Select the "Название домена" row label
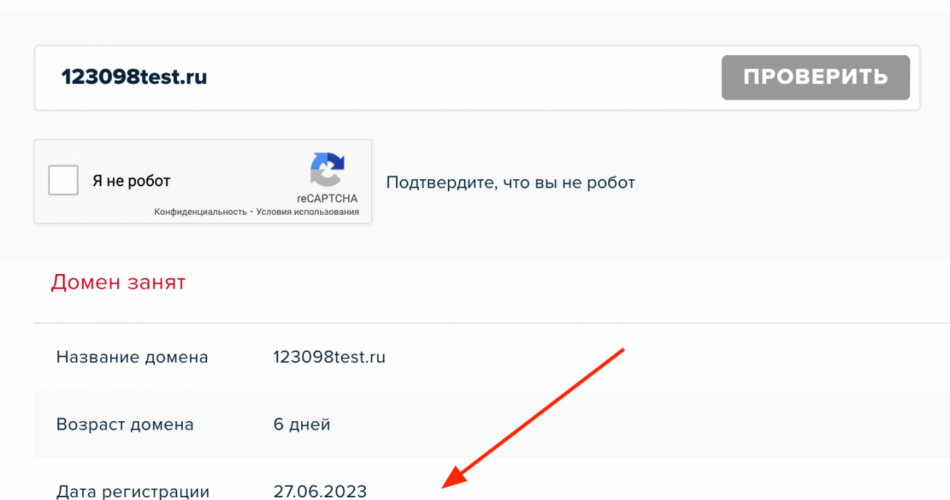This screenshot has height=500, width=950. (132, 357)
